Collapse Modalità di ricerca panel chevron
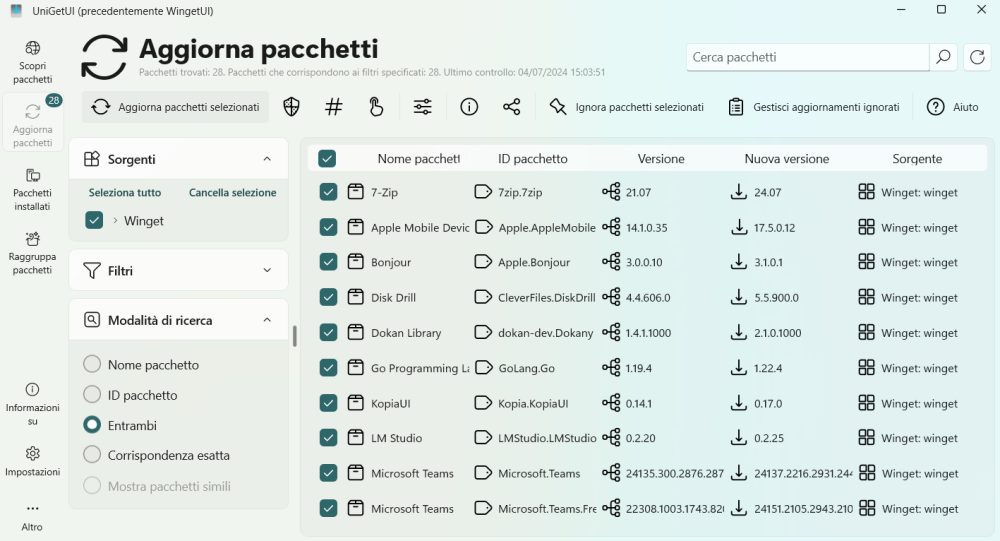 [x=267, y=320]
